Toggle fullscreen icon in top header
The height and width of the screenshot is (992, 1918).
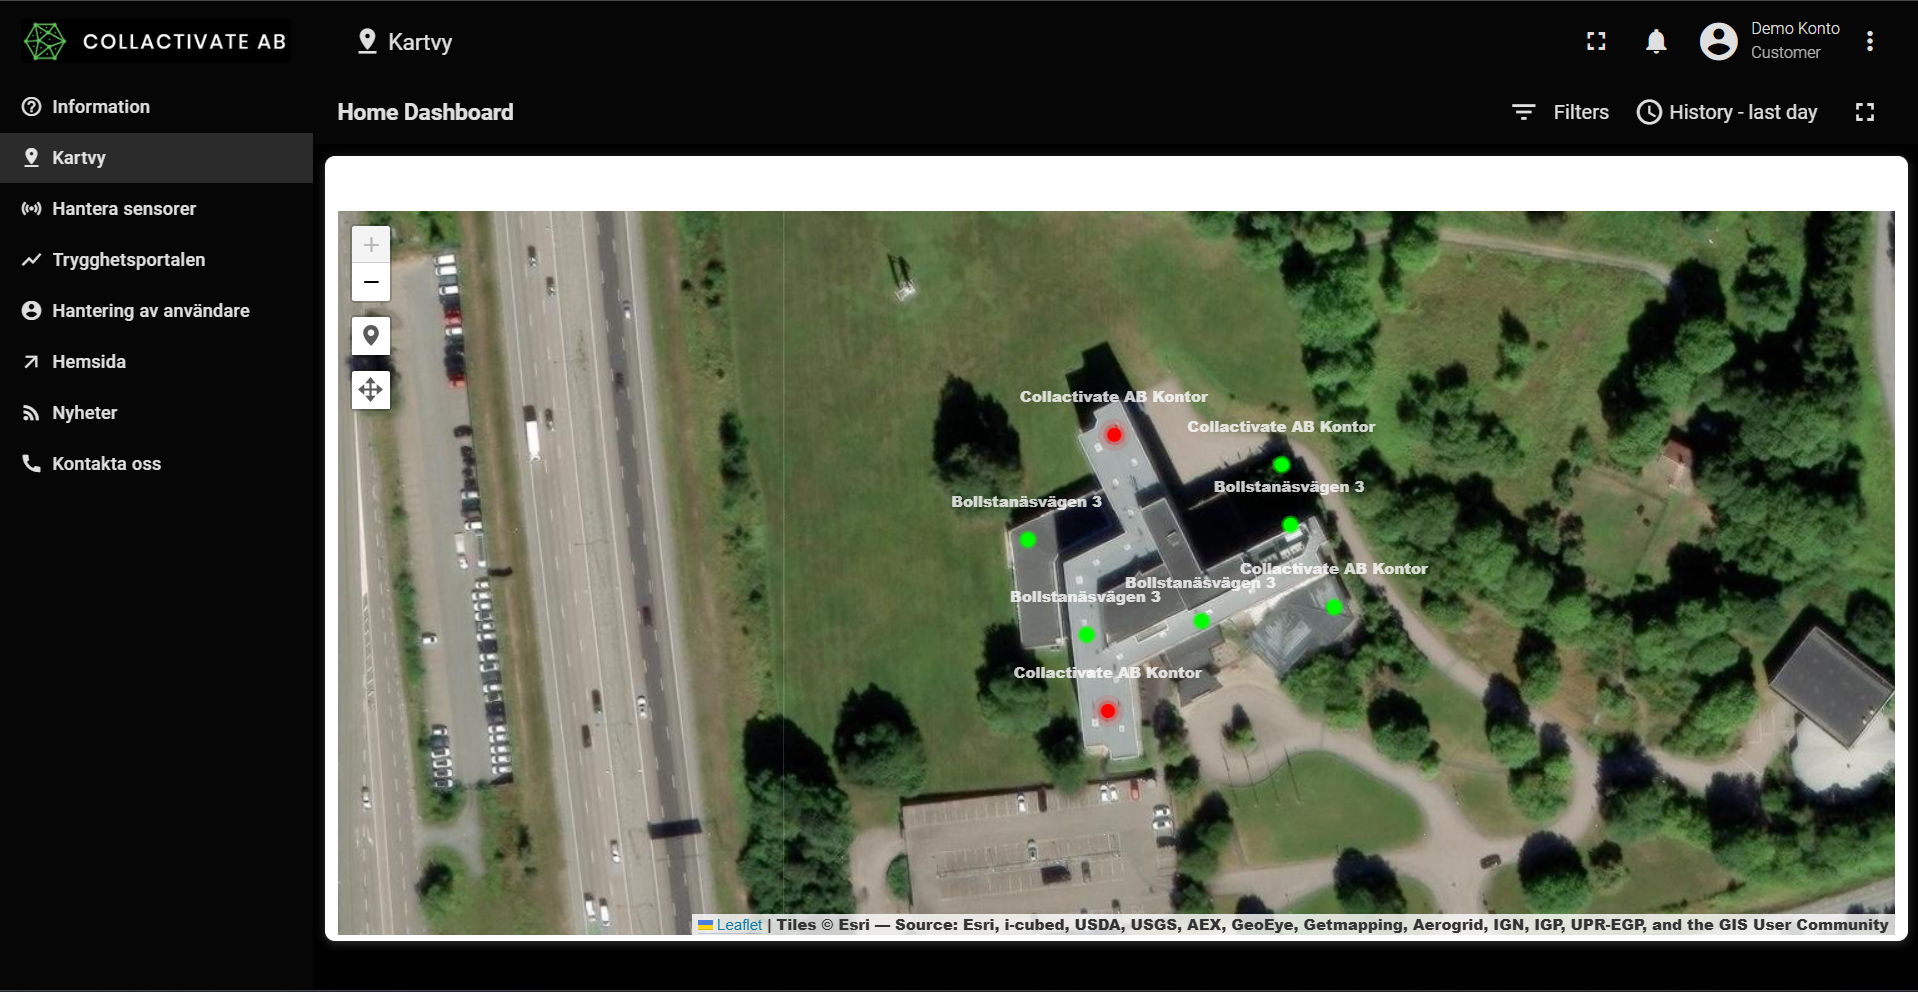[1596, 41]
